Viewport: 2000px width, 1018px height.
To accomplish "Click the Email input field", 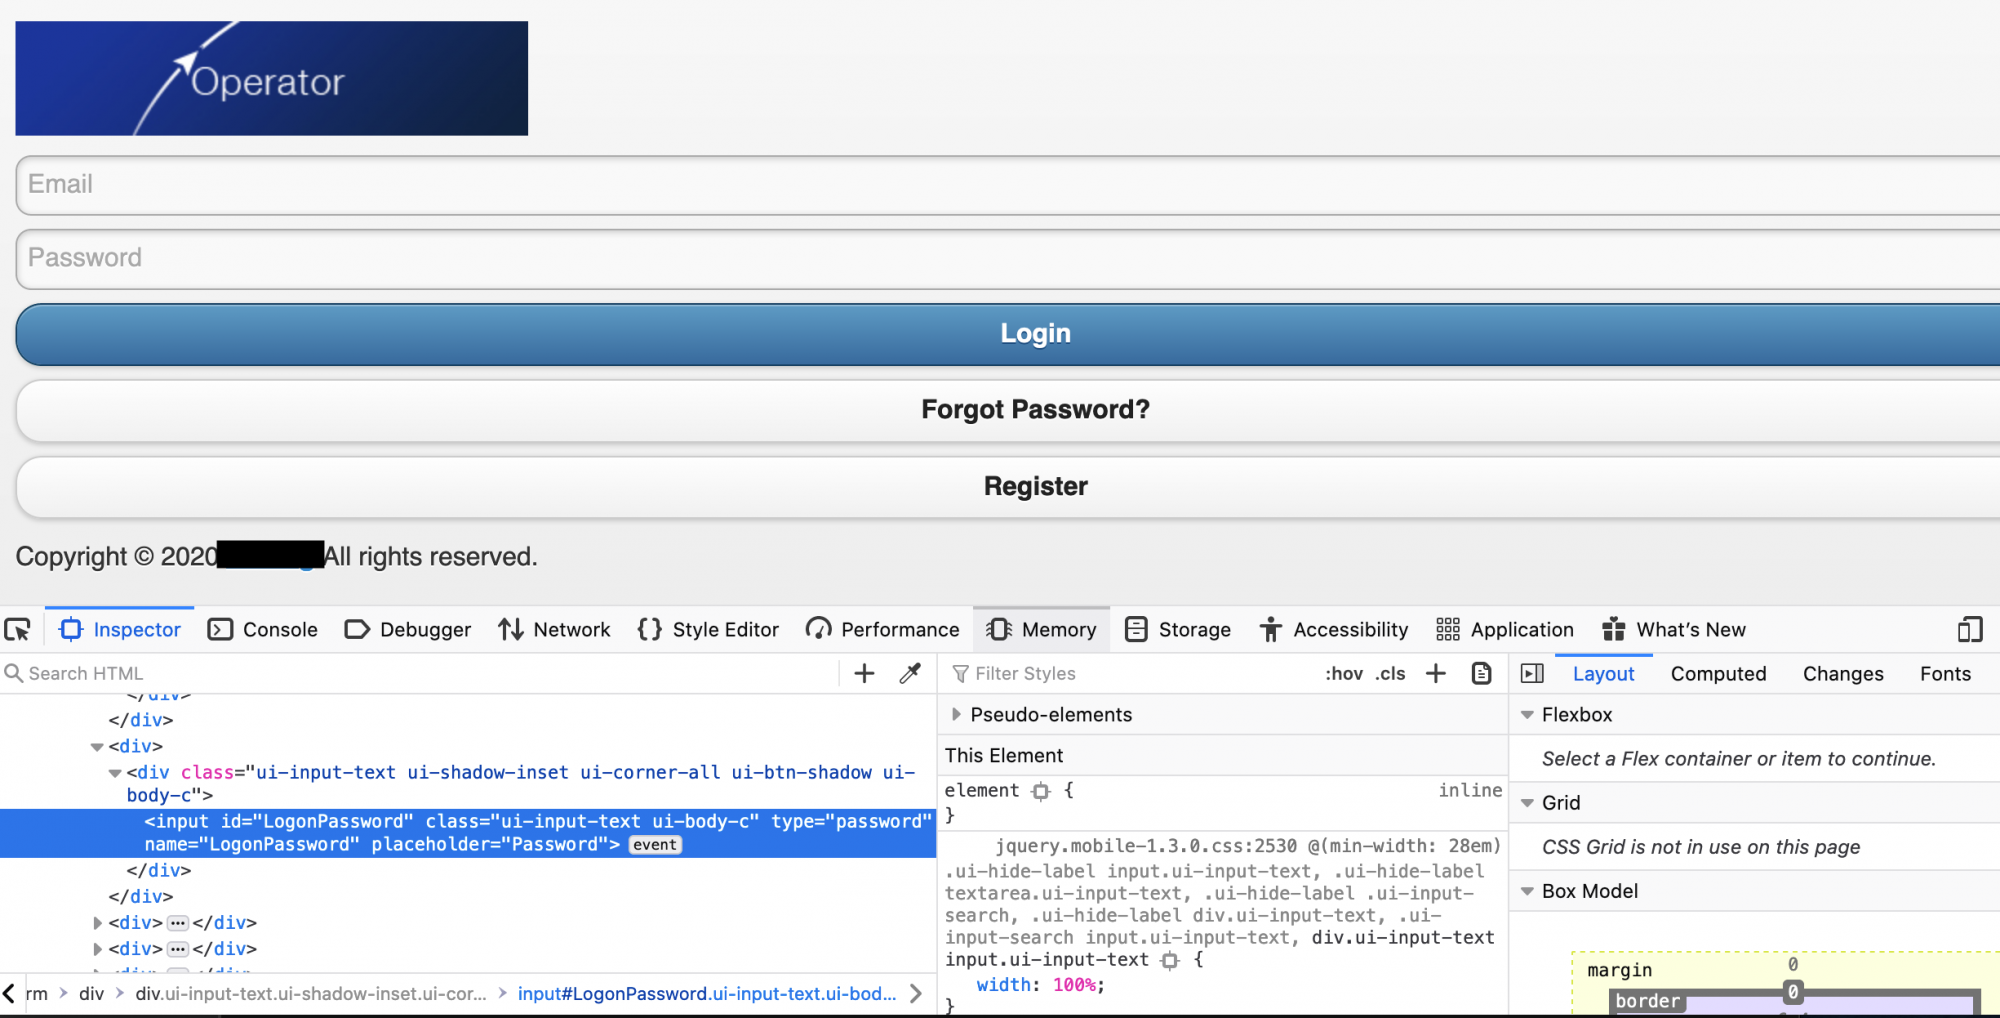I will pos(1008,185).
